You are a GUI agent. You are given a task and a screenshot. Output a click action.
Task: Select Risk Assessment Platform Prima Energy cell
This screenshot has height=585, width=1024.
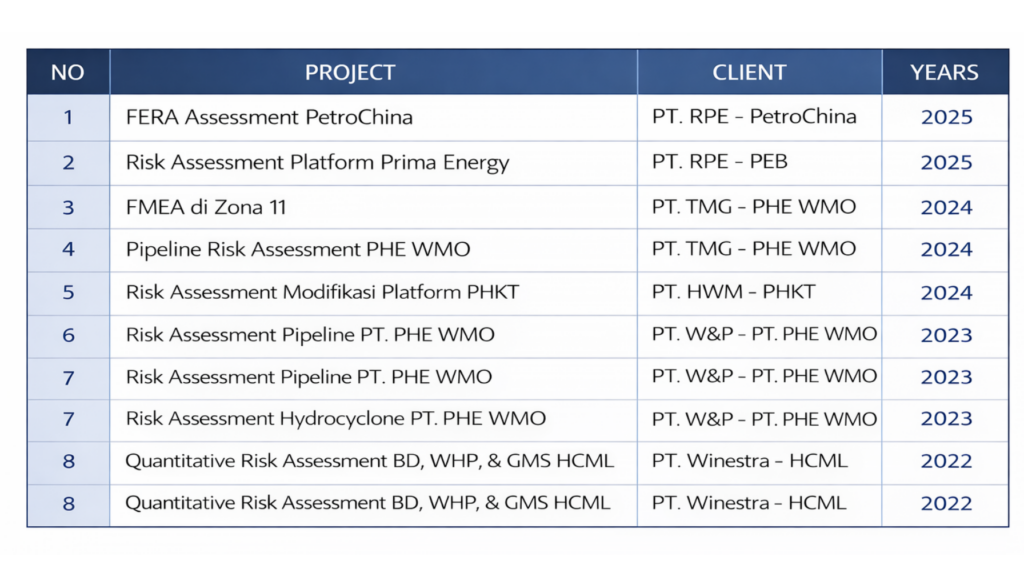coord(317,162)
